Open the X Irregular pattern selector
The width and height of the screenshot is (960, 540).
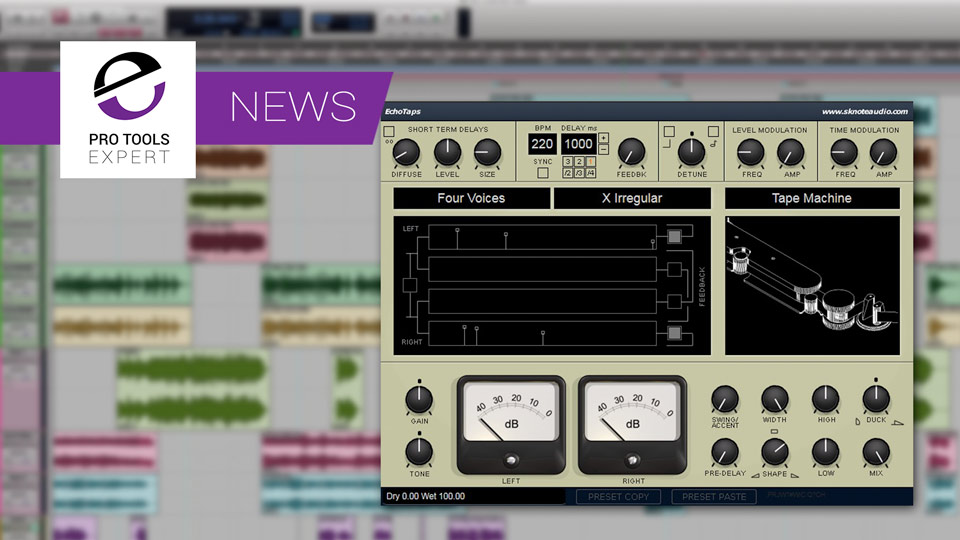(x=632, y=198)
